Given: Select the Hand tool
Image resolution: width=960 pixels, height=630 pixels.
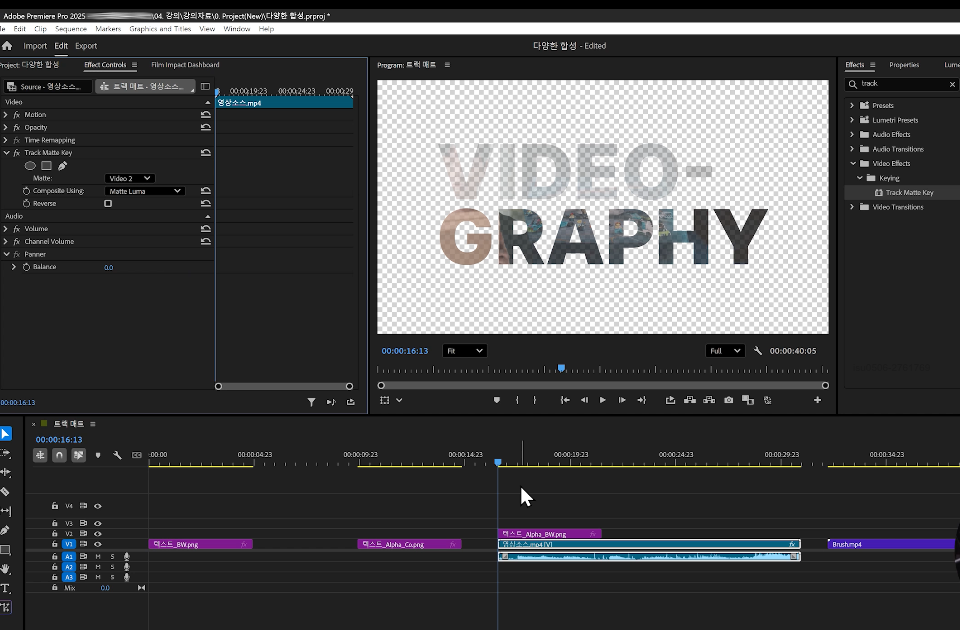Looking at the screenshot, I should [6, 569].
